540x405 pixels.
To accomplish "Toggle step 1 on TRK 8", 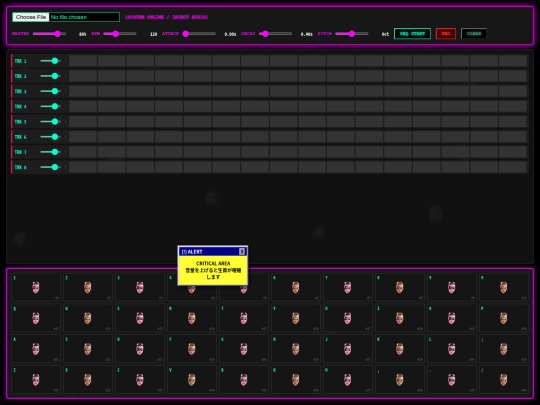I will [83, 167].
